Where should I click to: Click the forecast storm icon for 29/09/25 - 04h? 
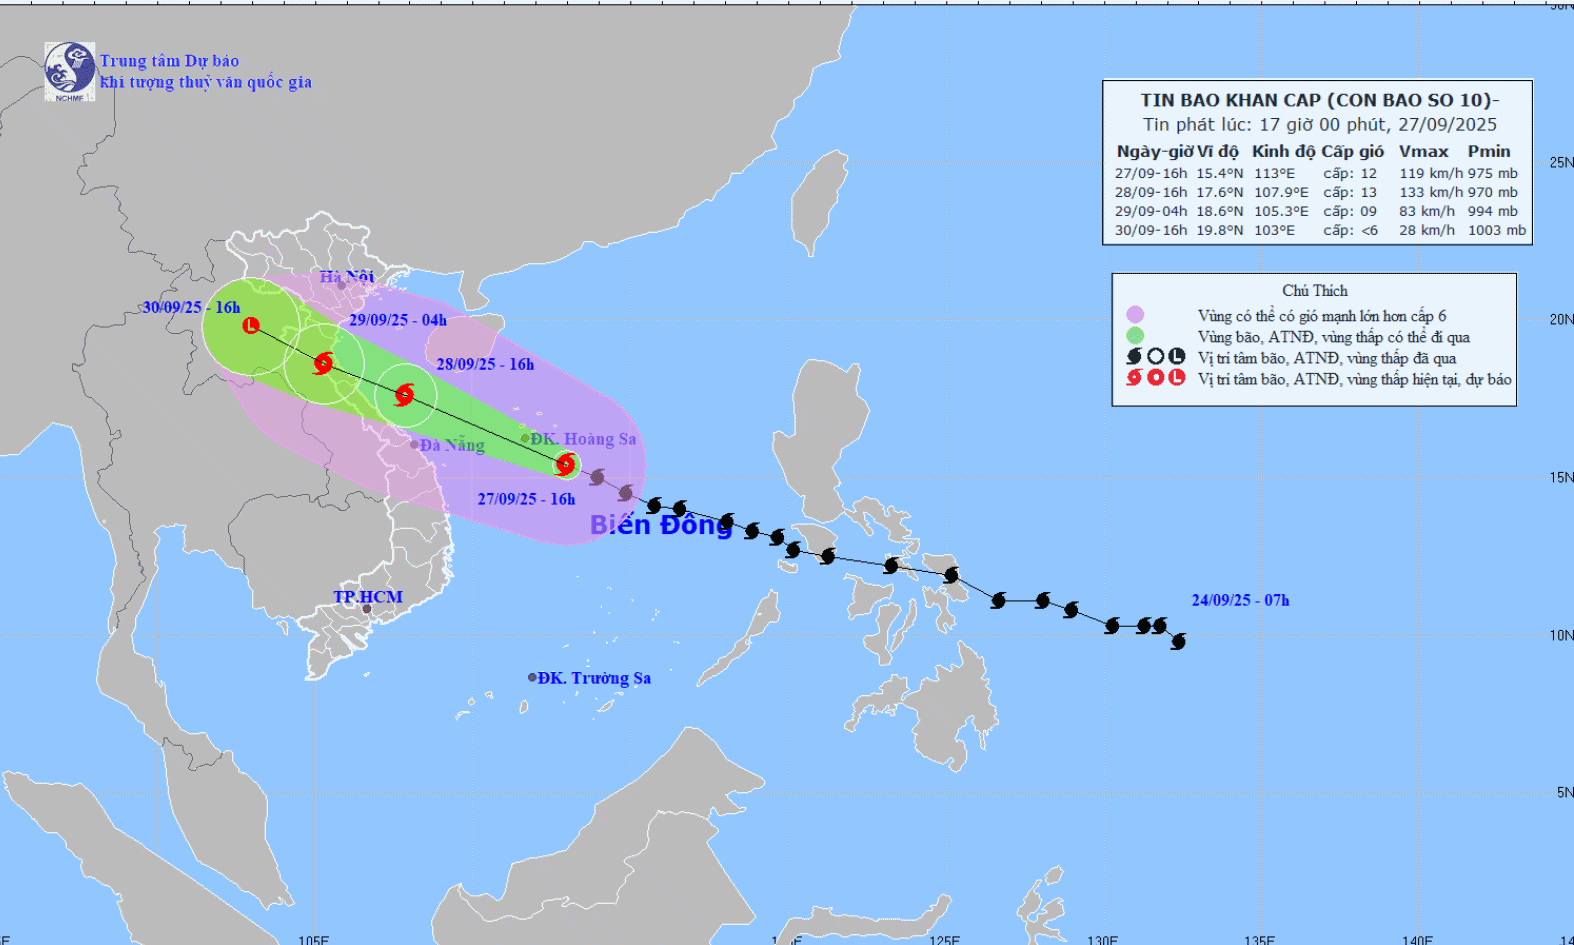coord(323,363)
